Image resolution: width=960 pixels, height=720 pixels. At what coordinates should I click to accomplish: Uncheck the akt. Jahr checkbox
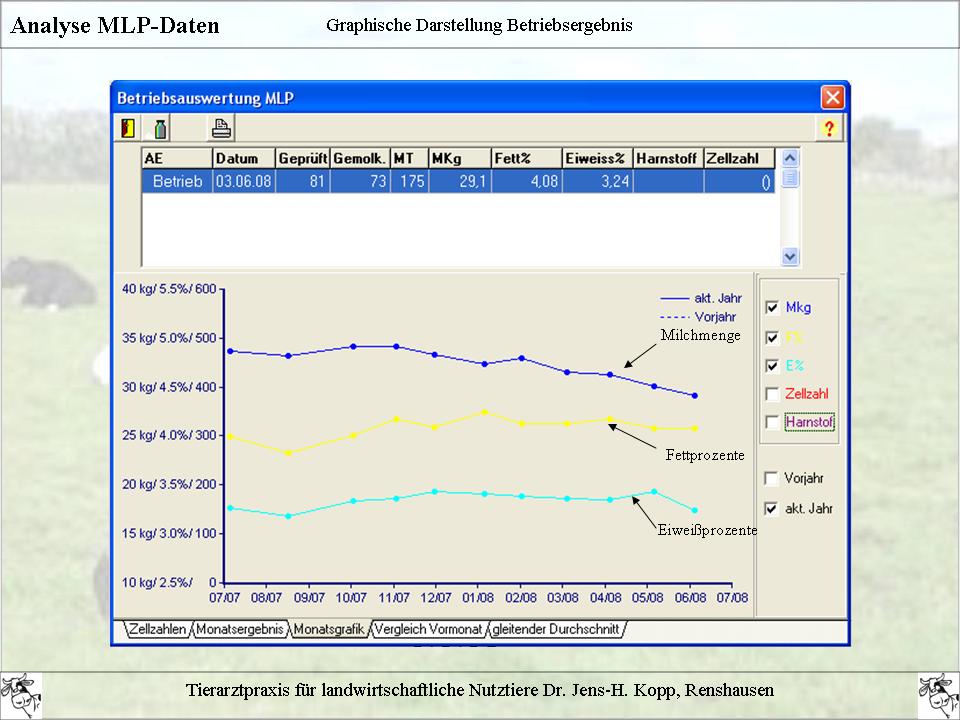click(x=772, y=508)
